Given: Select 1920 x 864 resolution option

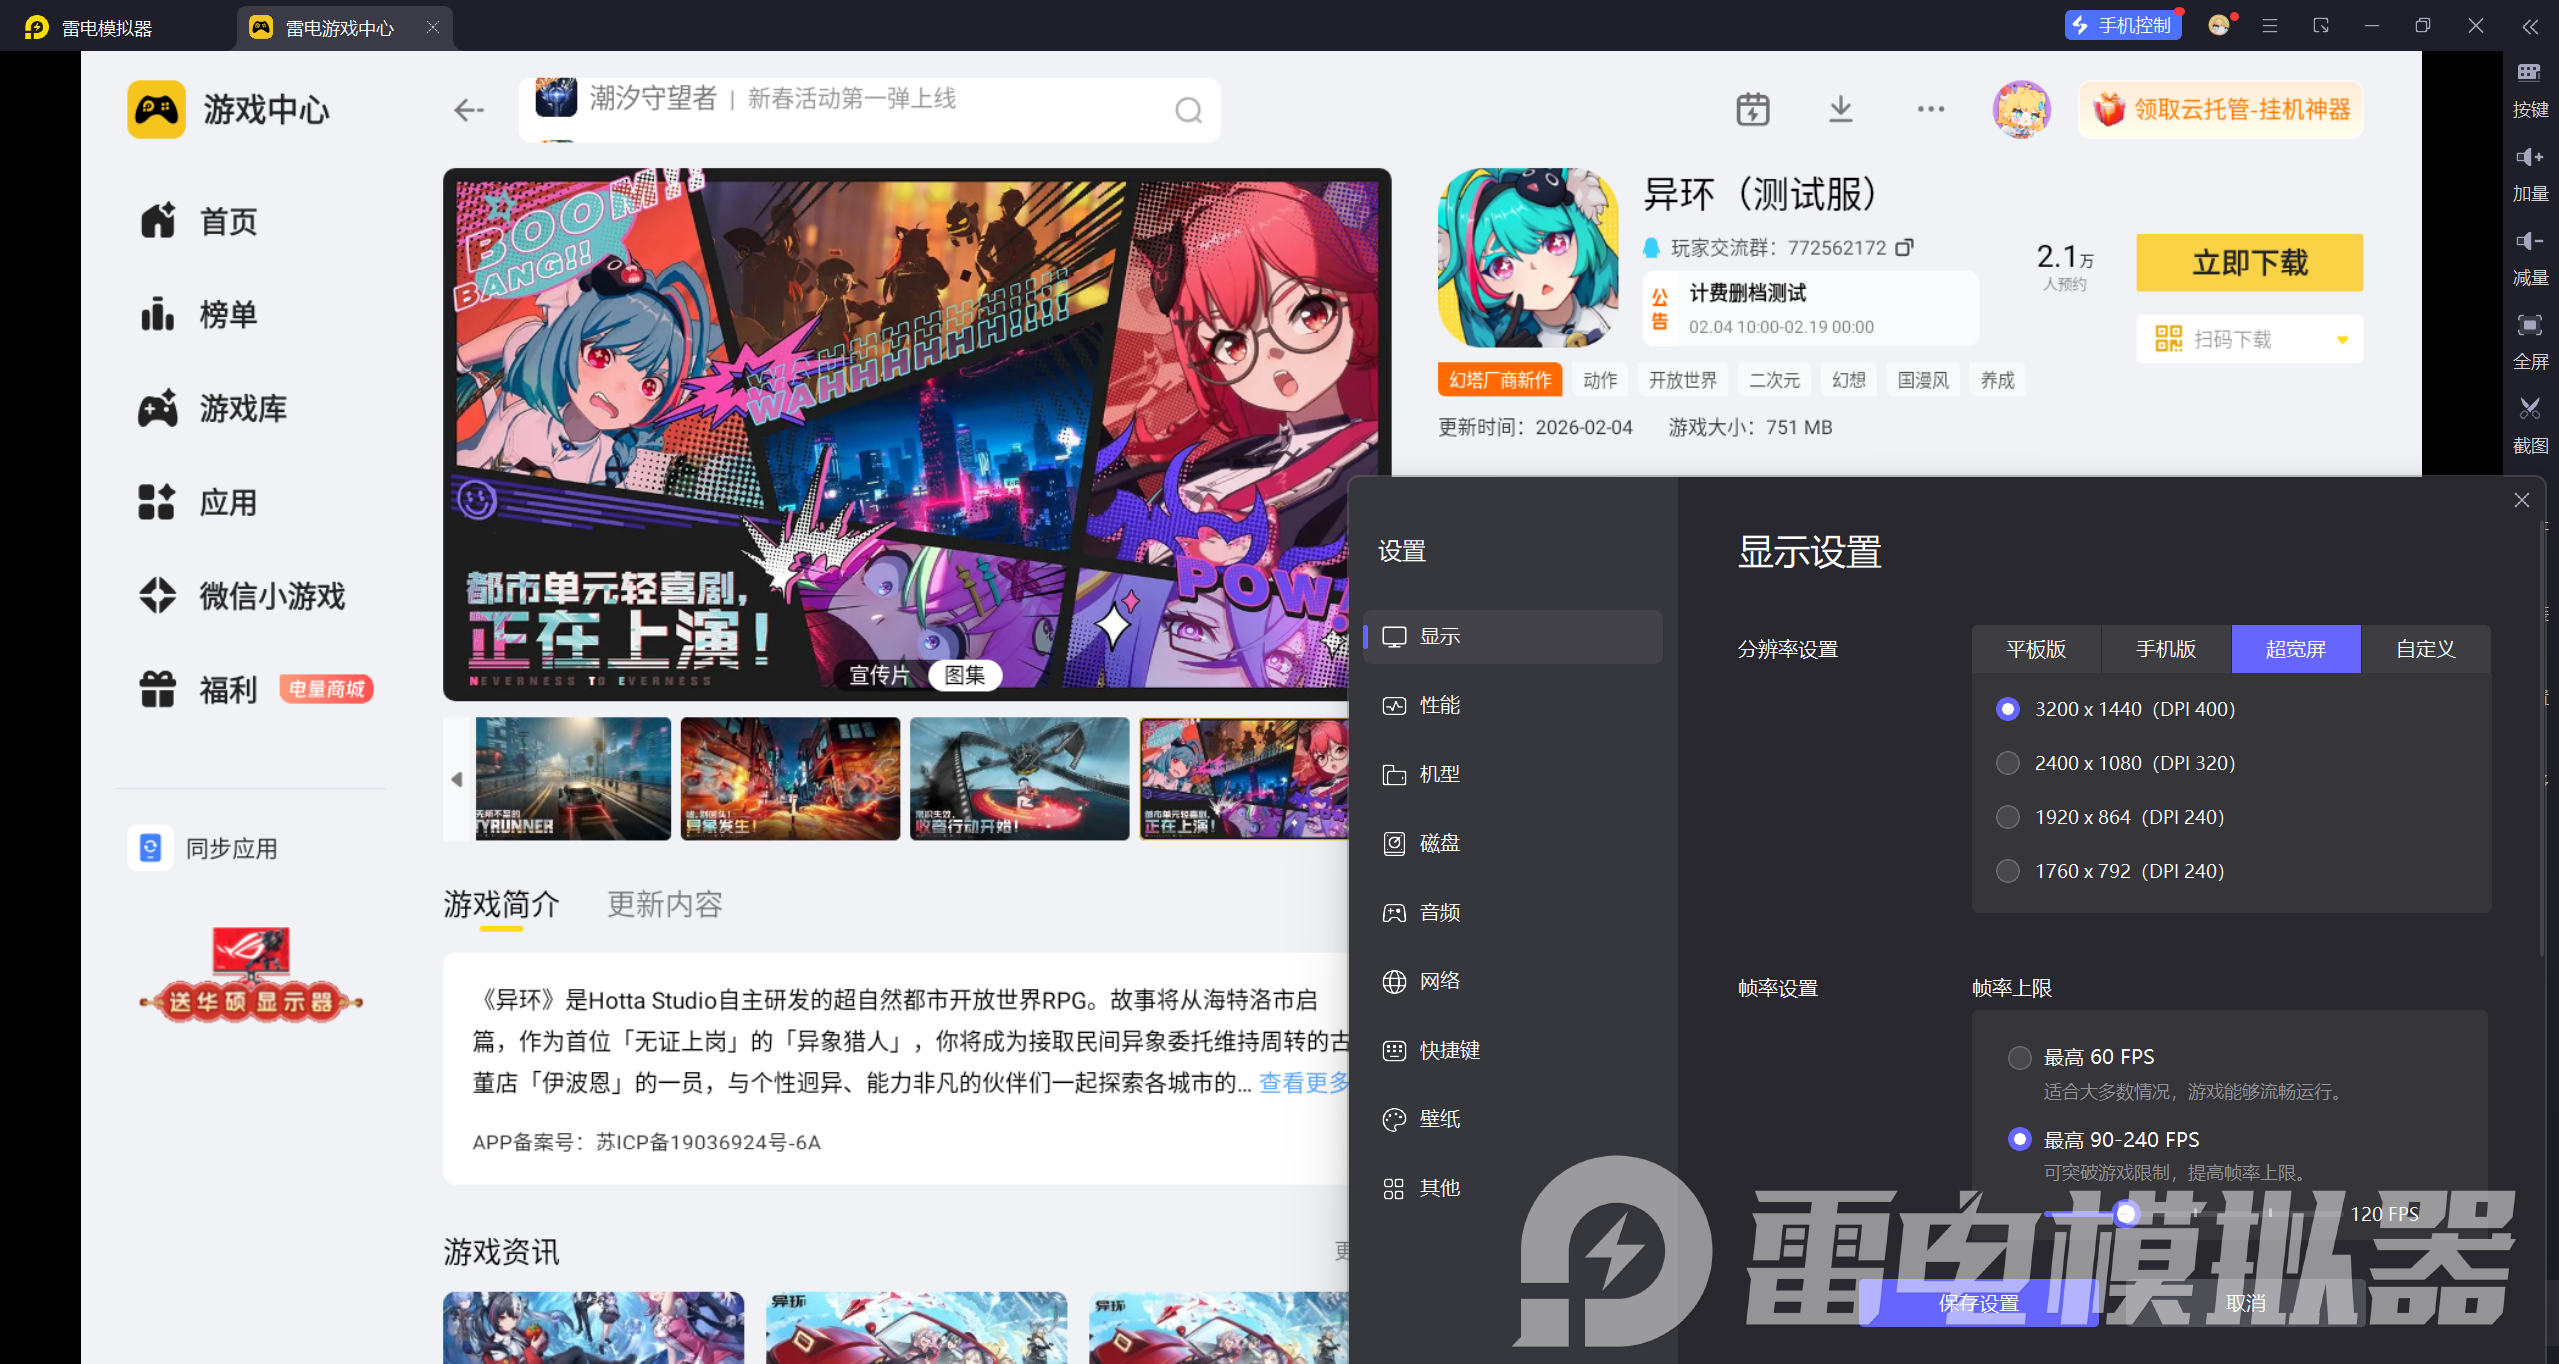Looking at the screenshot, I should pyautogui.click(x=2007, y=817).
